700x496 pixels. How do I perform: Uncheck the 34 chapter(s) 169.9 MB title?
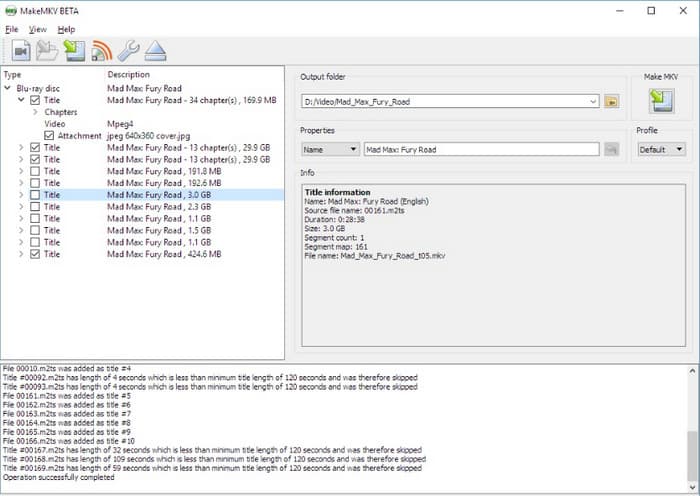click(x=35, y=100)
